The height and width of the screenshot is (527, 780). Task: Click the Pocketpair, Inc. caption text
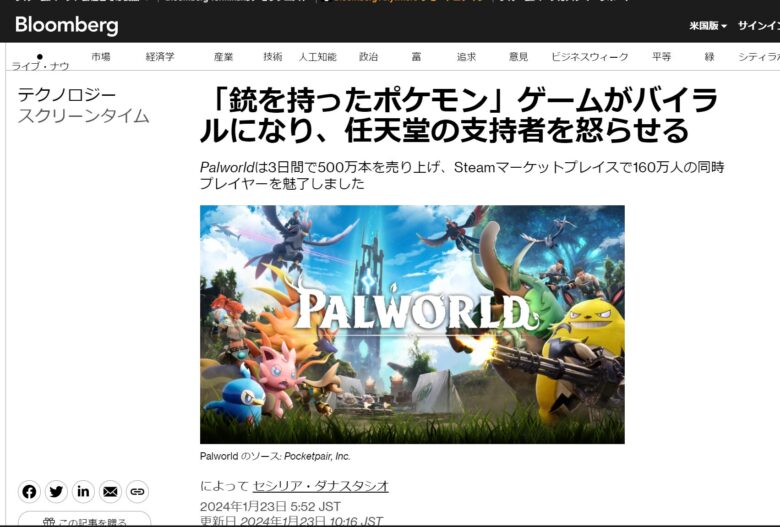coord(317,456)
